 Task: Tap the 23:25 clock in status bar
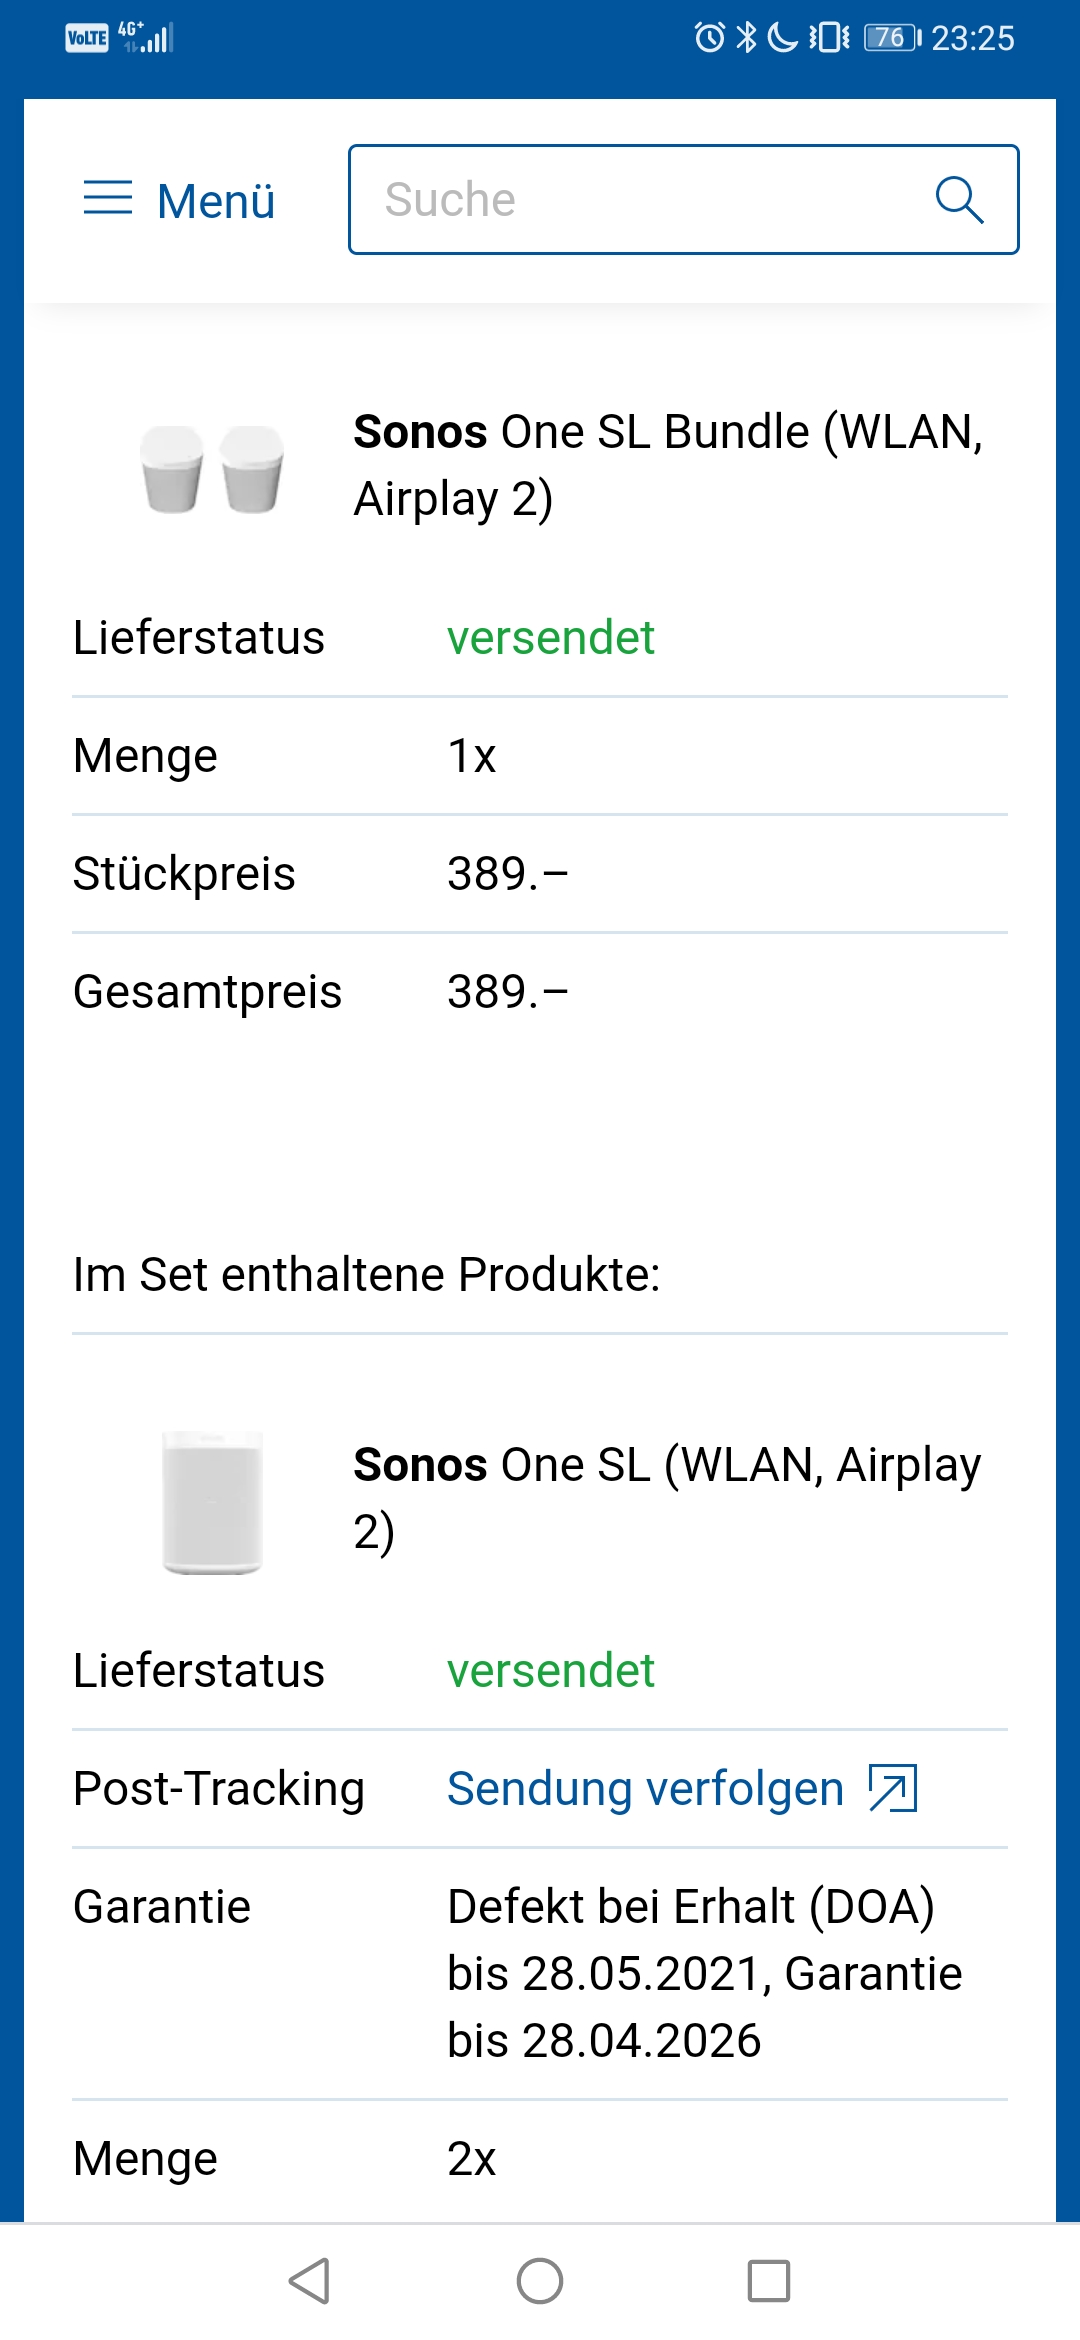(x=972, y=38)
